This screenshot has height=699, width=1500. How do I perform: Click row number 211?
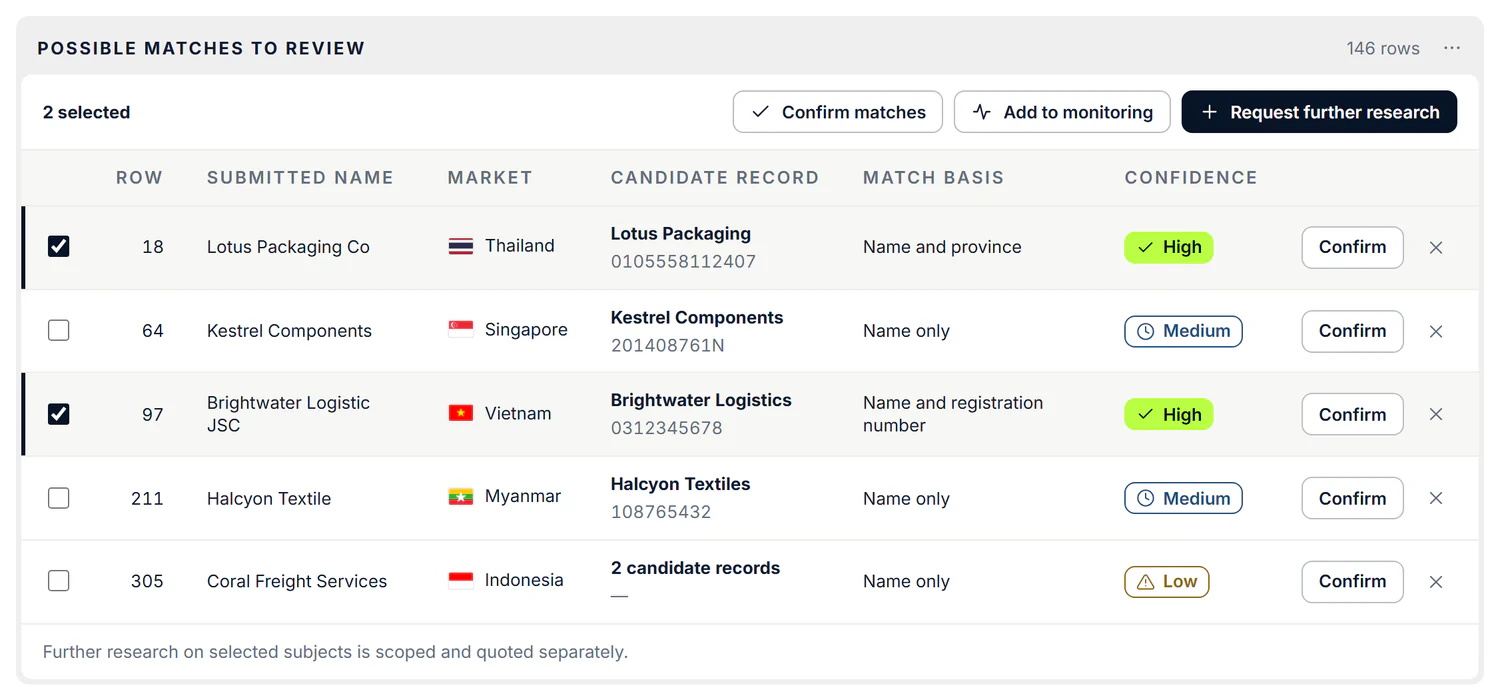pyautogui.click(x=147, y=498)
